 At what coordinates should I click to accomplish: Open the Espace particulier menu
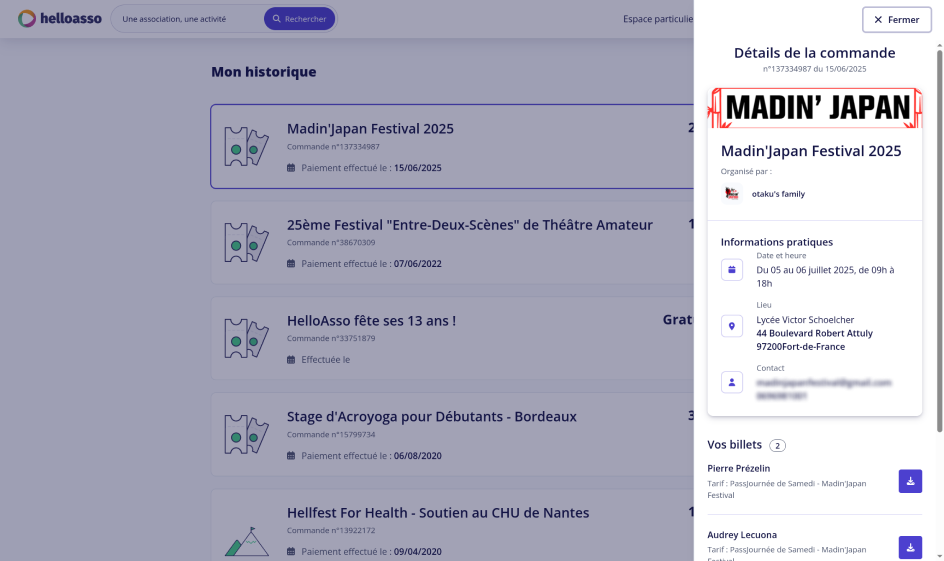click(x=657, y=19)
